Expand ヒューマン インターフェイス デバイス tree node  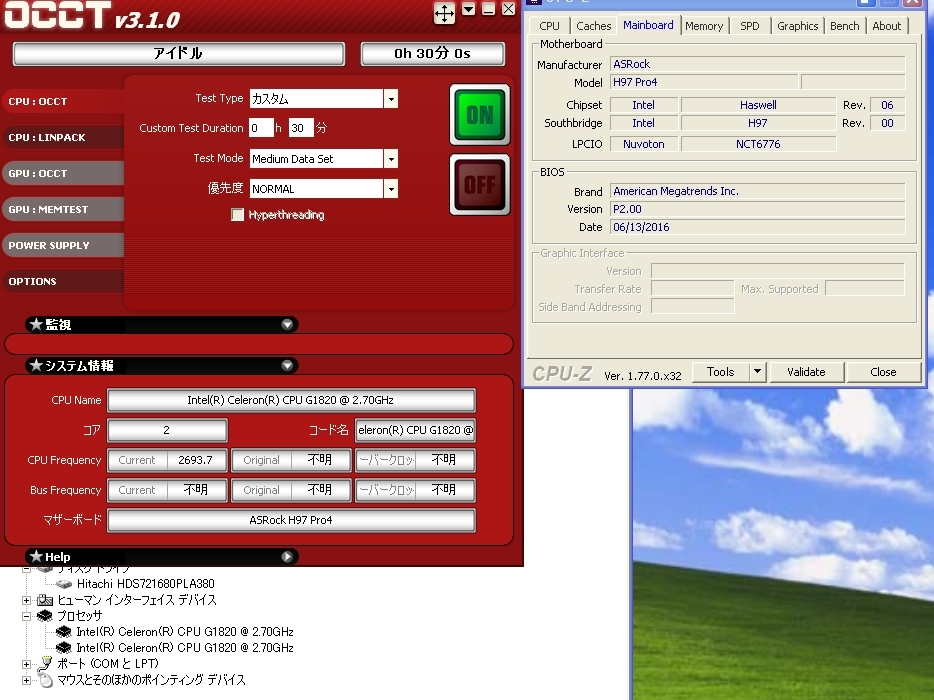pyautogui.click(x=26, y=600)
